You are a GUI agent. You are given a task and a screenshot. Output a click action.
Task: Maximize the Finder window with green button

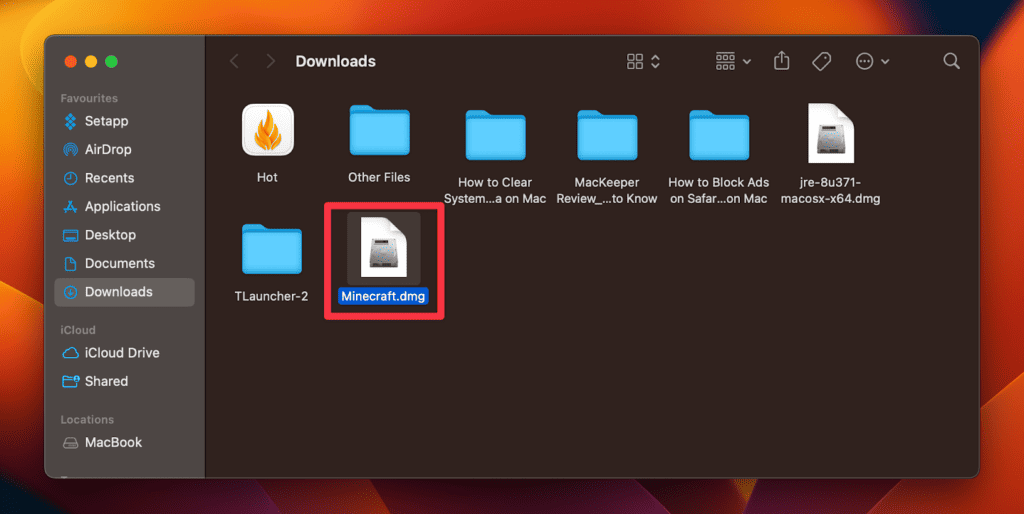click(x=111, y=61)
